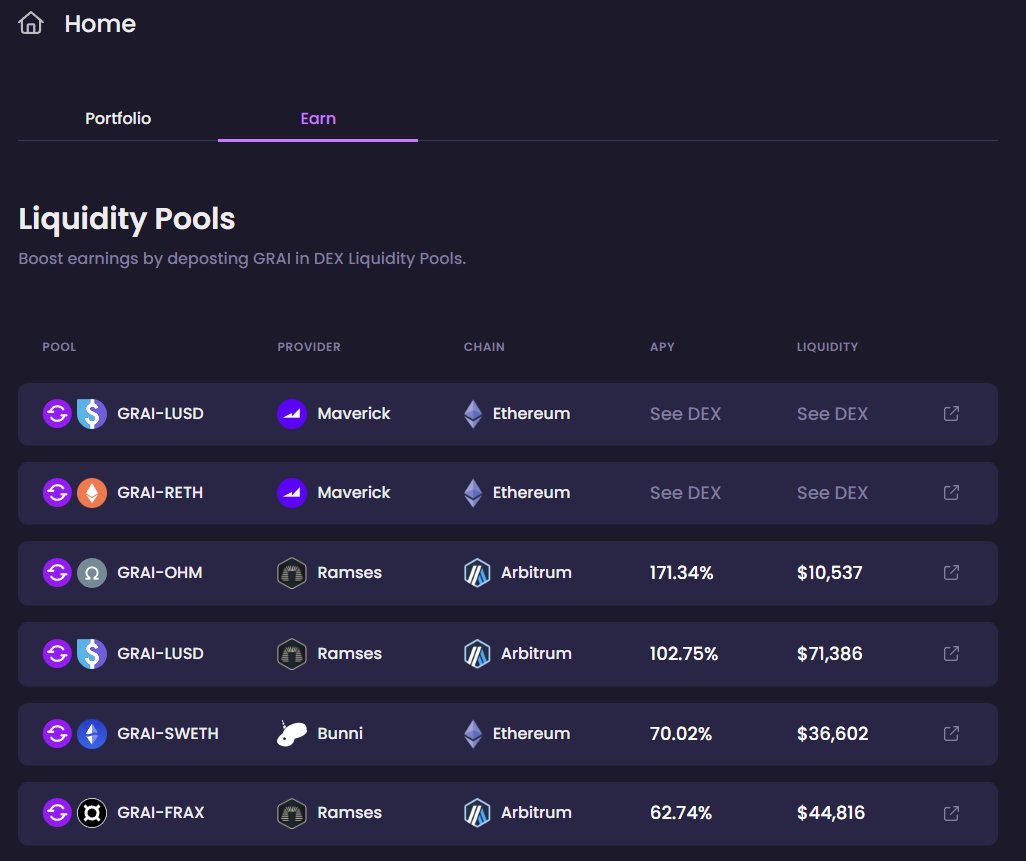
Task: Open external link for GRAI-OHM pool
Action: [x=951, y=572]
